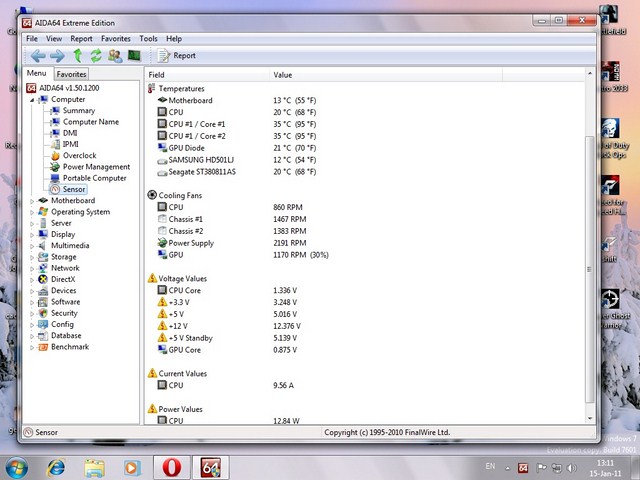The height and width of the screenshot is (480, 640).
Task: Select AIDA64 v1.50.1200 root node
Action: (62, 88)
